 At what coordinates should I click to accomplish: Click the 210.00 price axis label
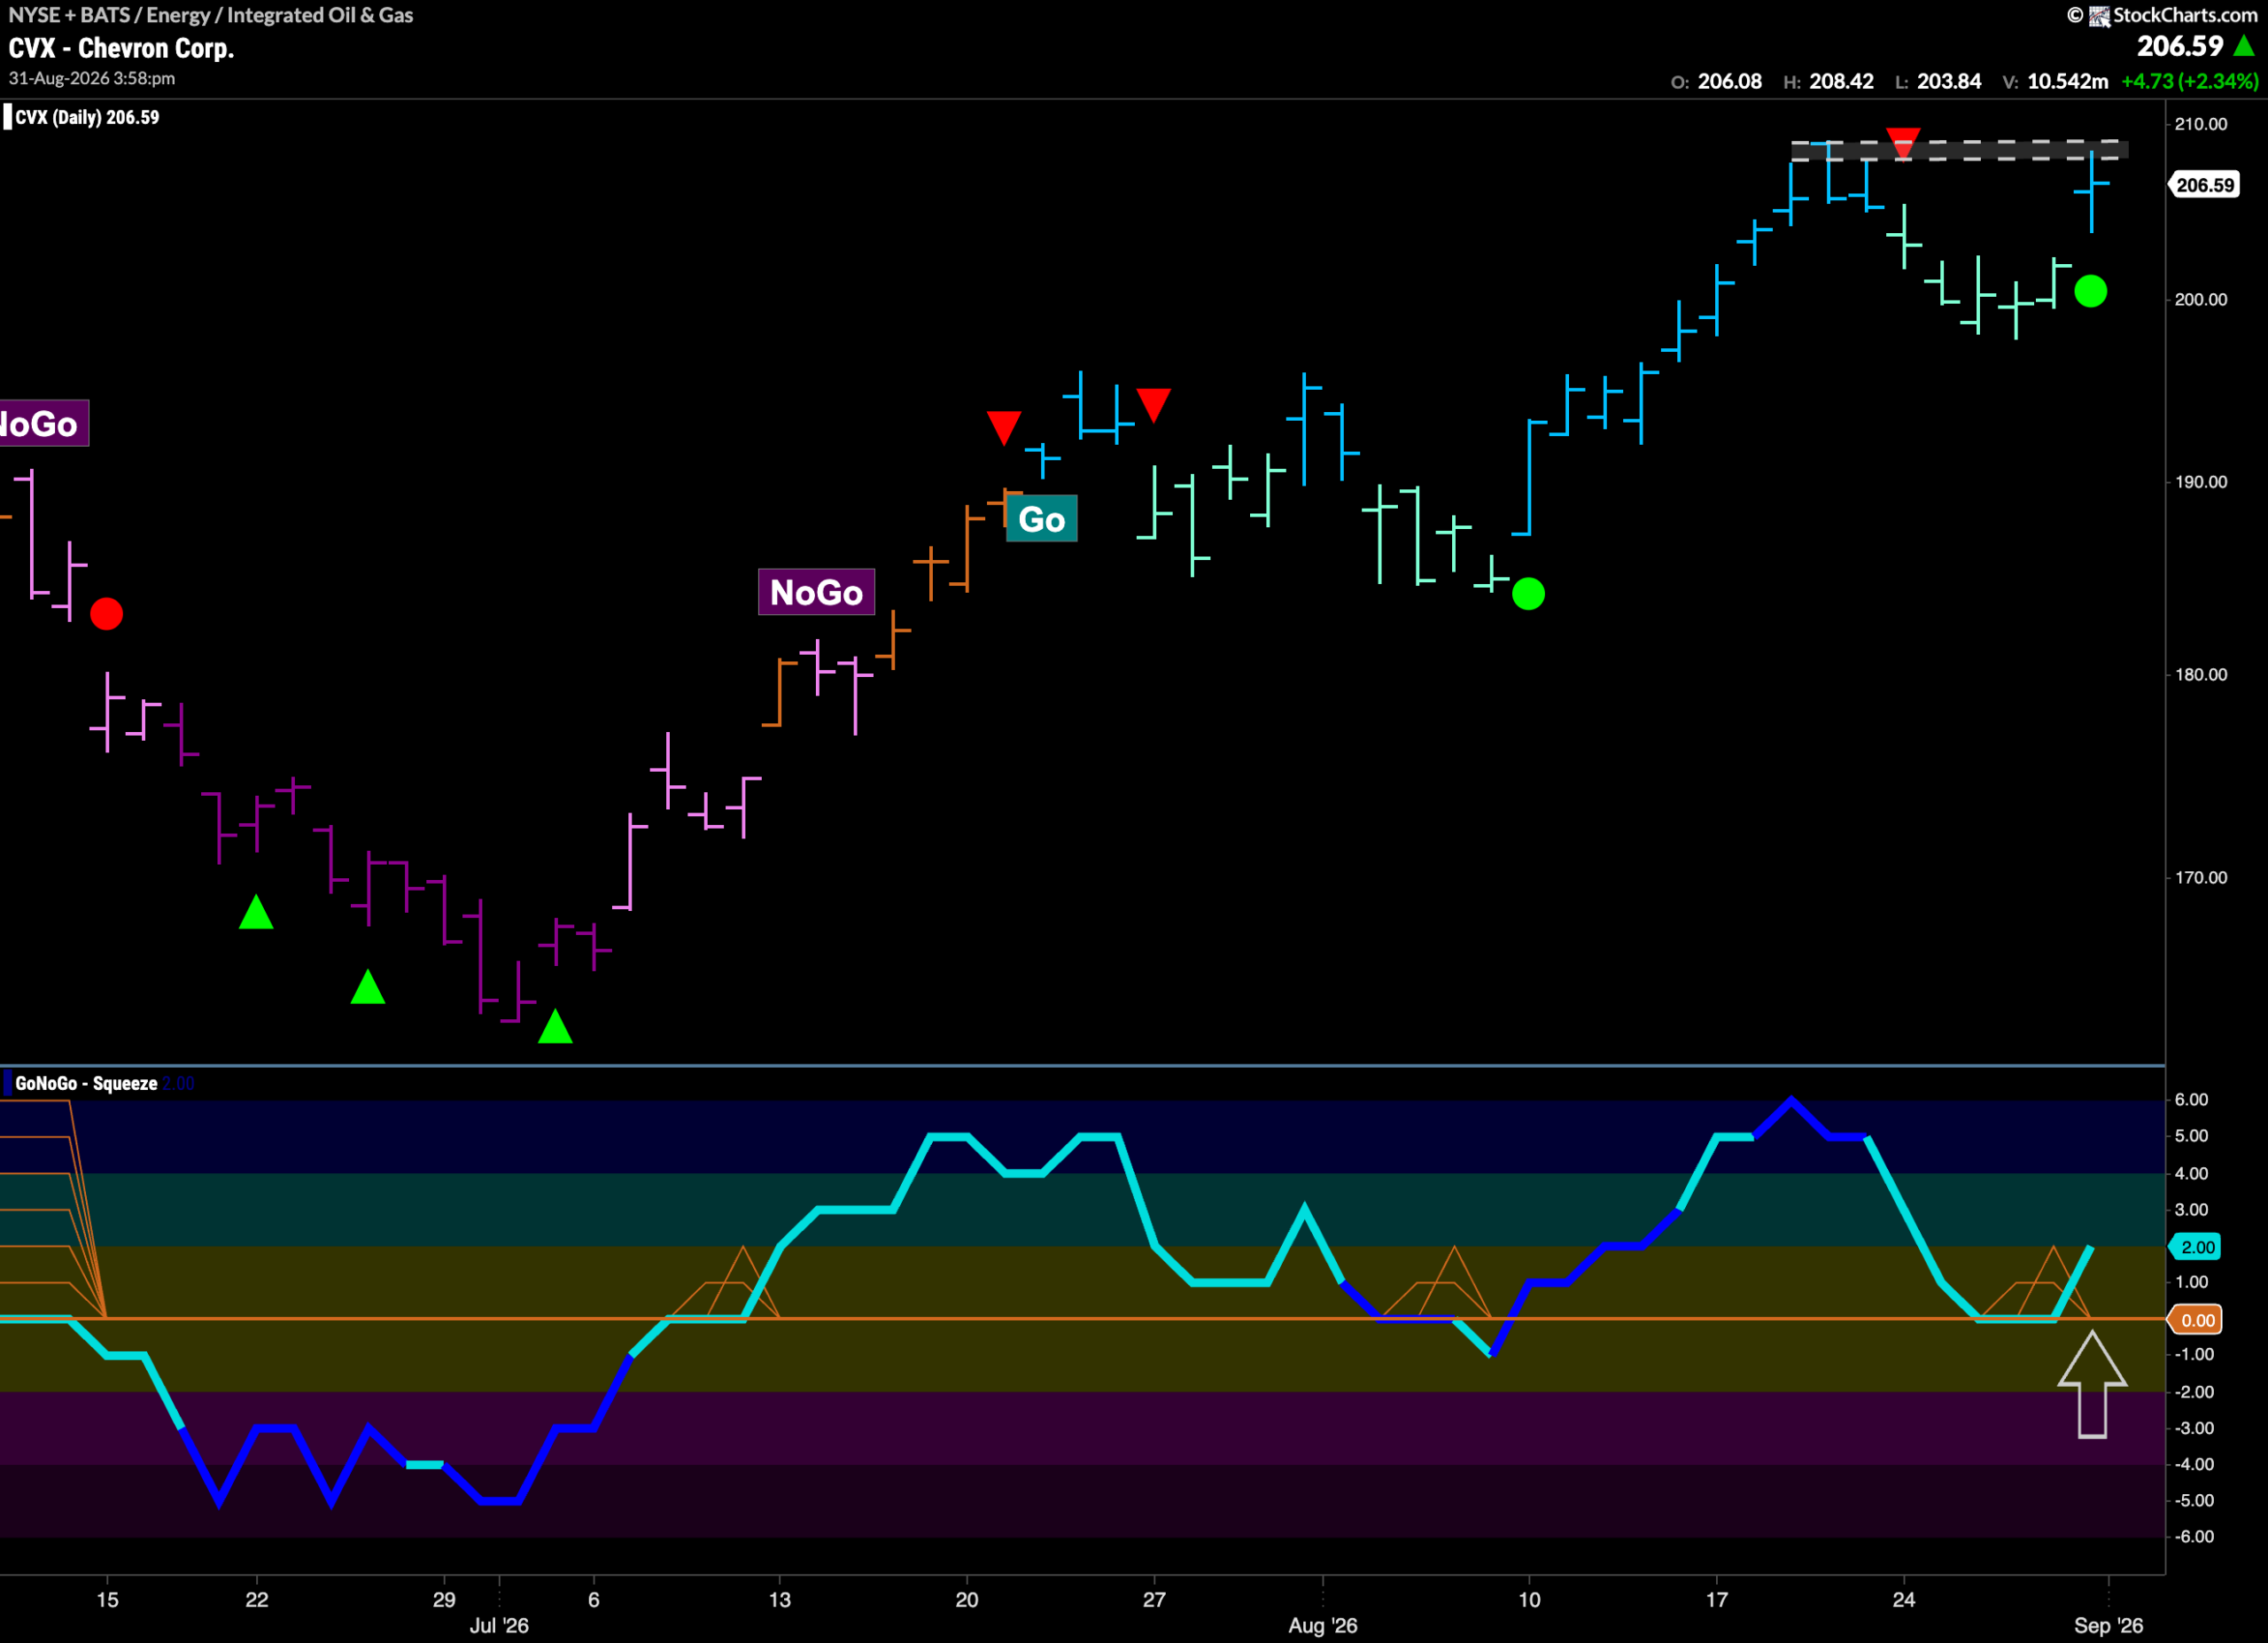[x=2201, y=124]
